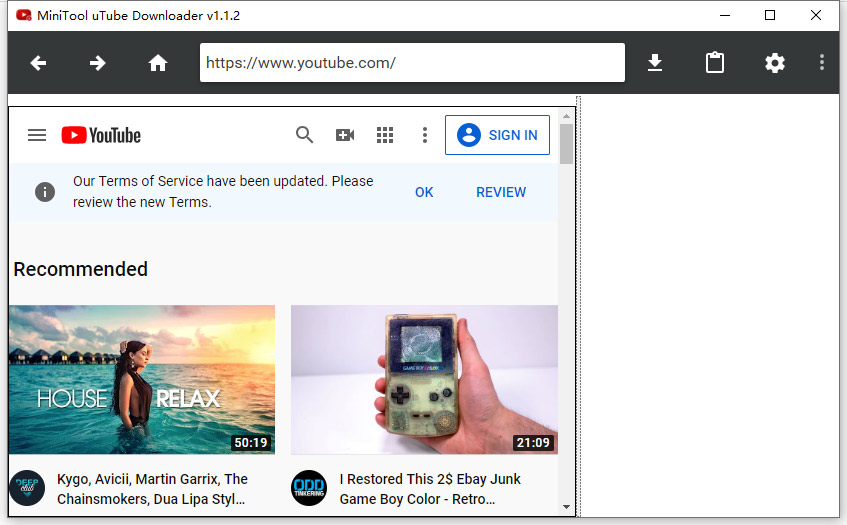Open the YouTube apps grid icon

(385, 135)
